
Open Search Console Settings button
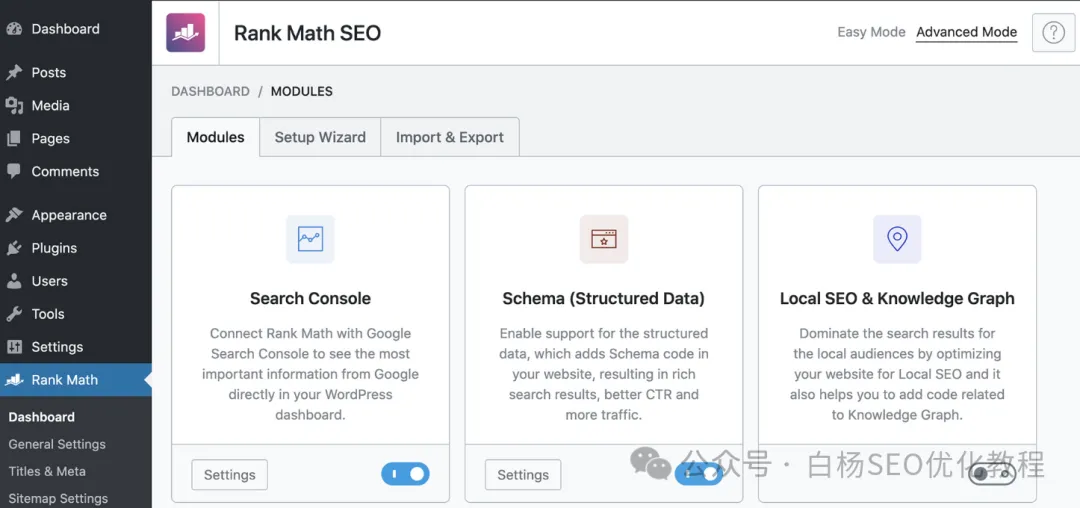click(x=229, y=475)
